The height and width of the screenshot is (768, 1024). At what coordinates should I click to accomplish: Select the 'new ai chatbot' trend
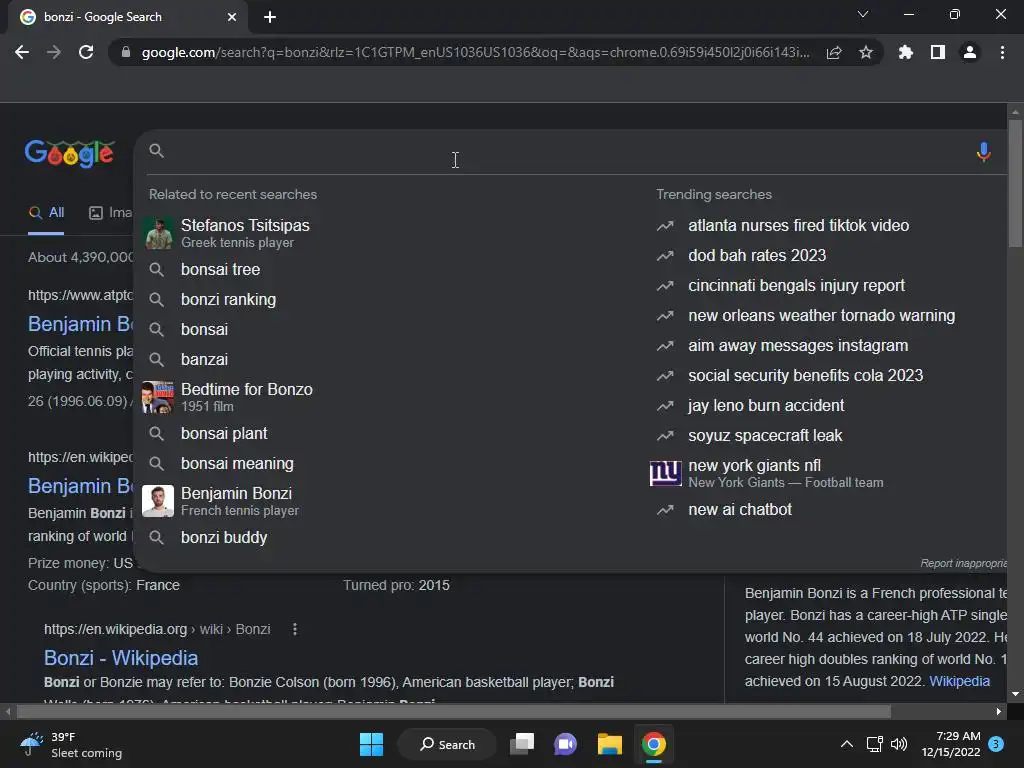(x=739, y=509)
